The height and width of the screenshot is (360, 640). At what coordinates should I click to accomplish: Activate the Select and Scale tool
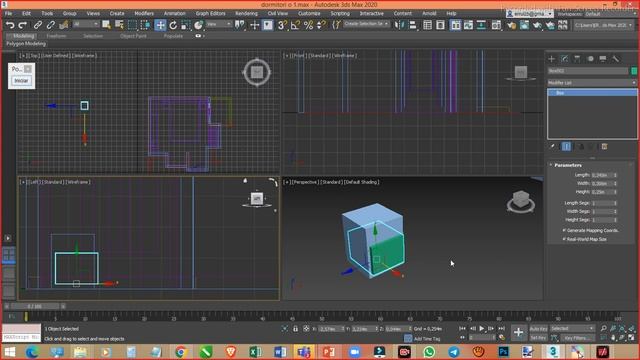tap(185, 25)
